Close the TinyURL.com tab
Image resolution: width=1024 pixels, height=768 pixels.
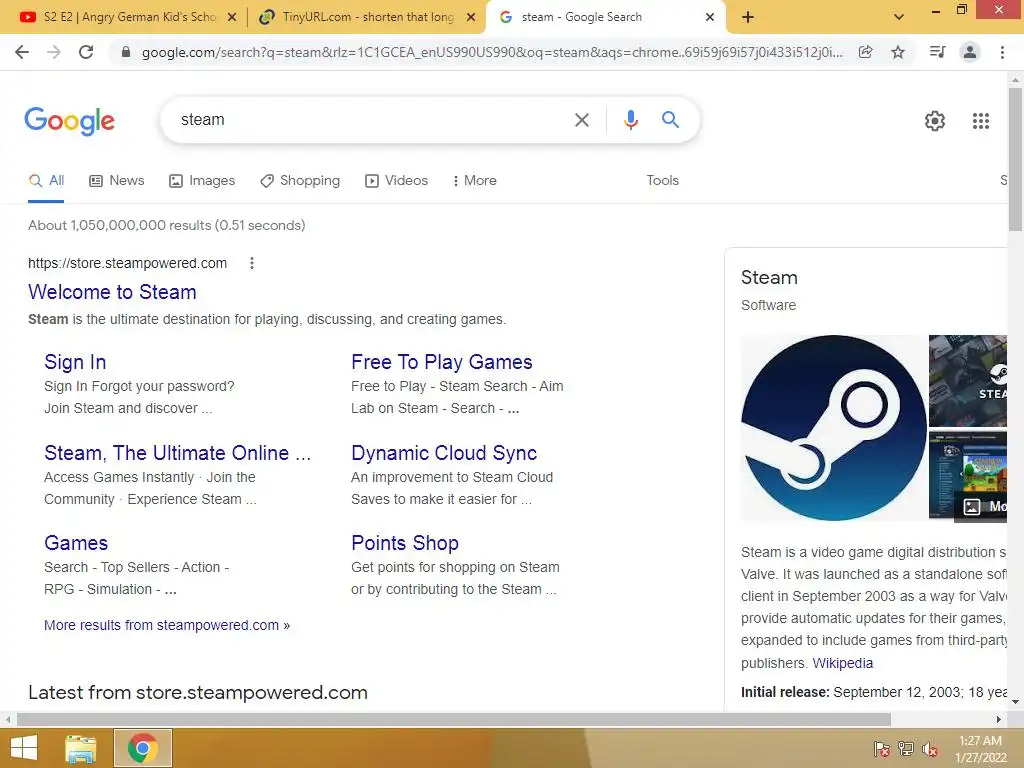coord(471,17)
